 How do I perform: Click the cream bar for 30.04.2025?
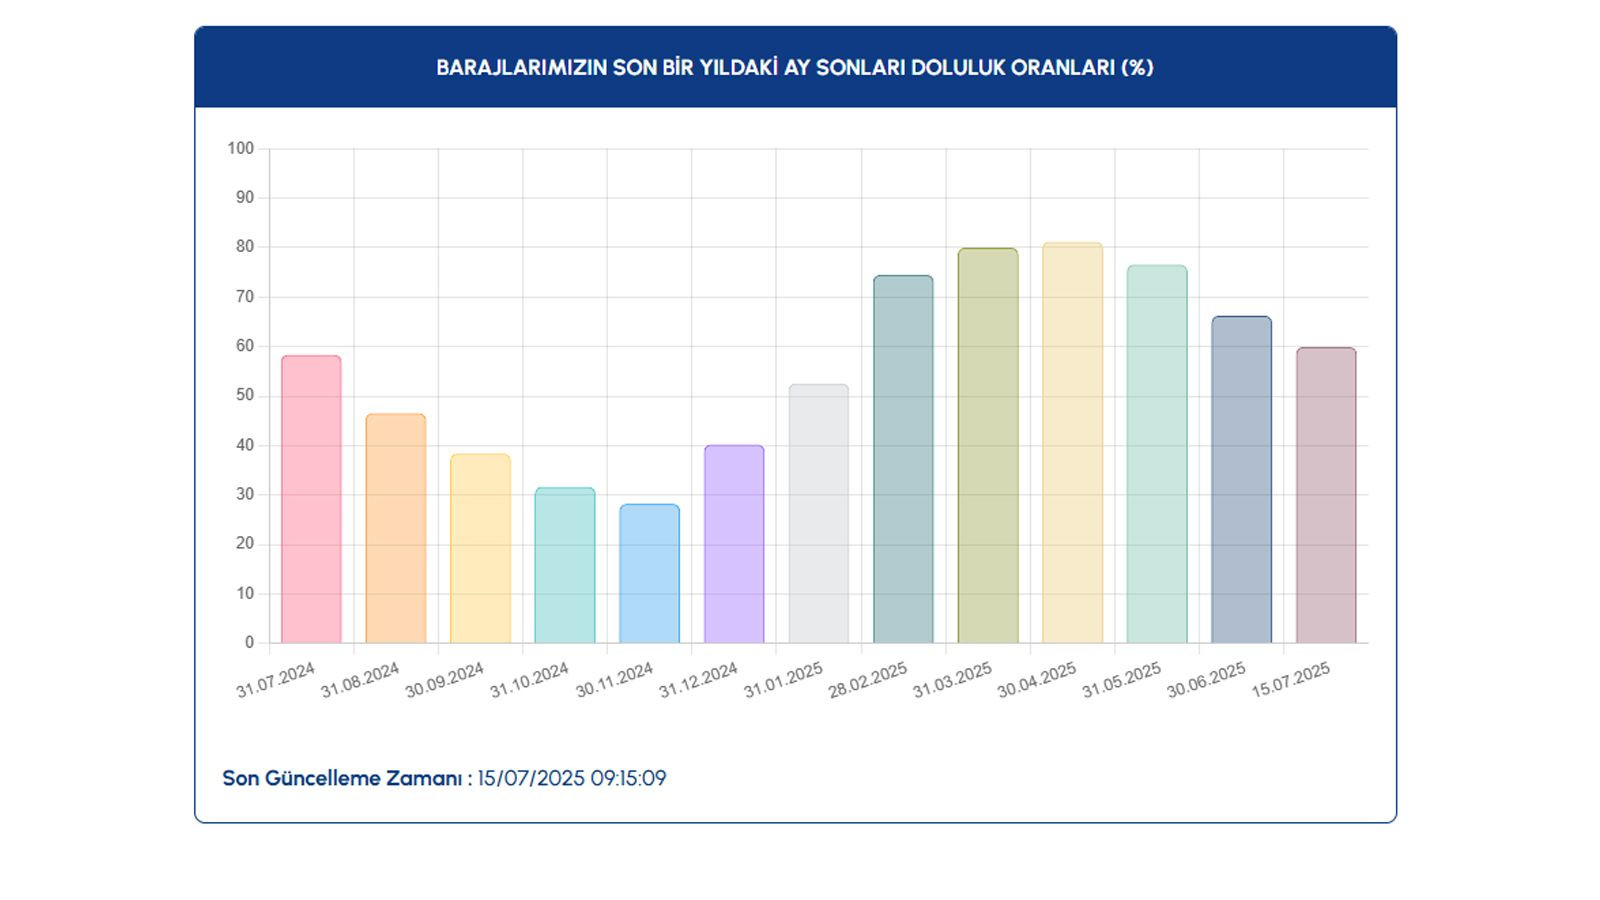tap(1072, 442)
